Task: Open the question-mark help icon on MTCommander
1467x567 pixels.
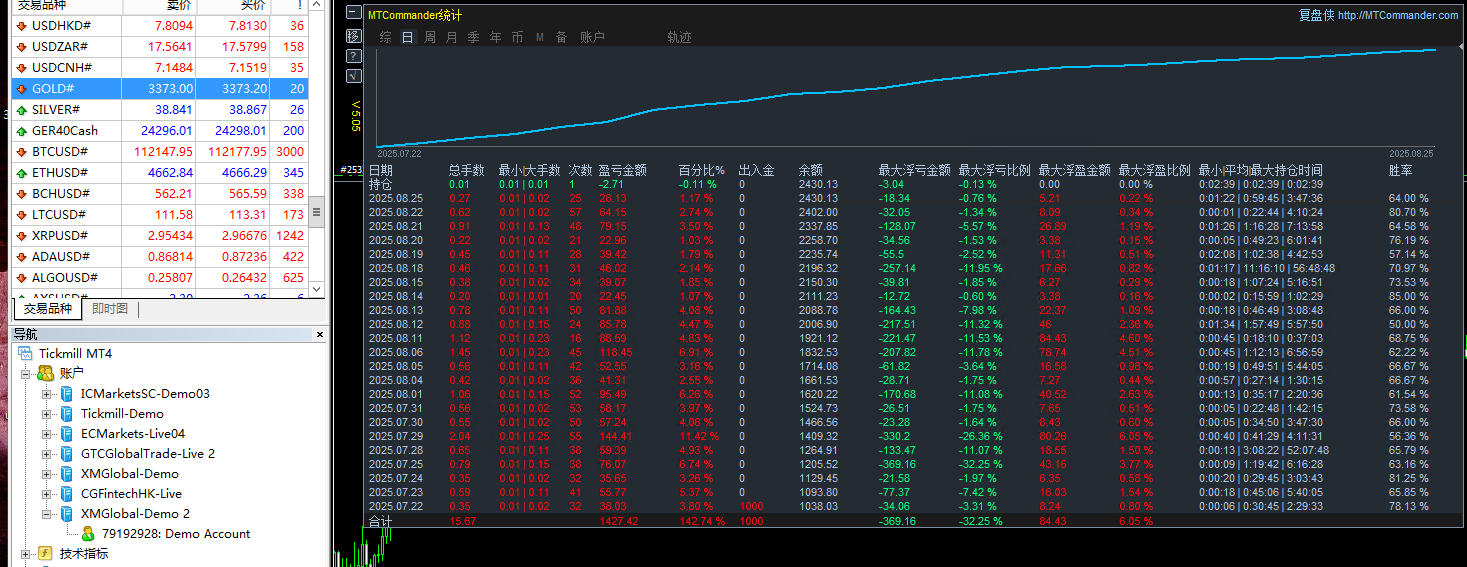Action: coord(353,55)
